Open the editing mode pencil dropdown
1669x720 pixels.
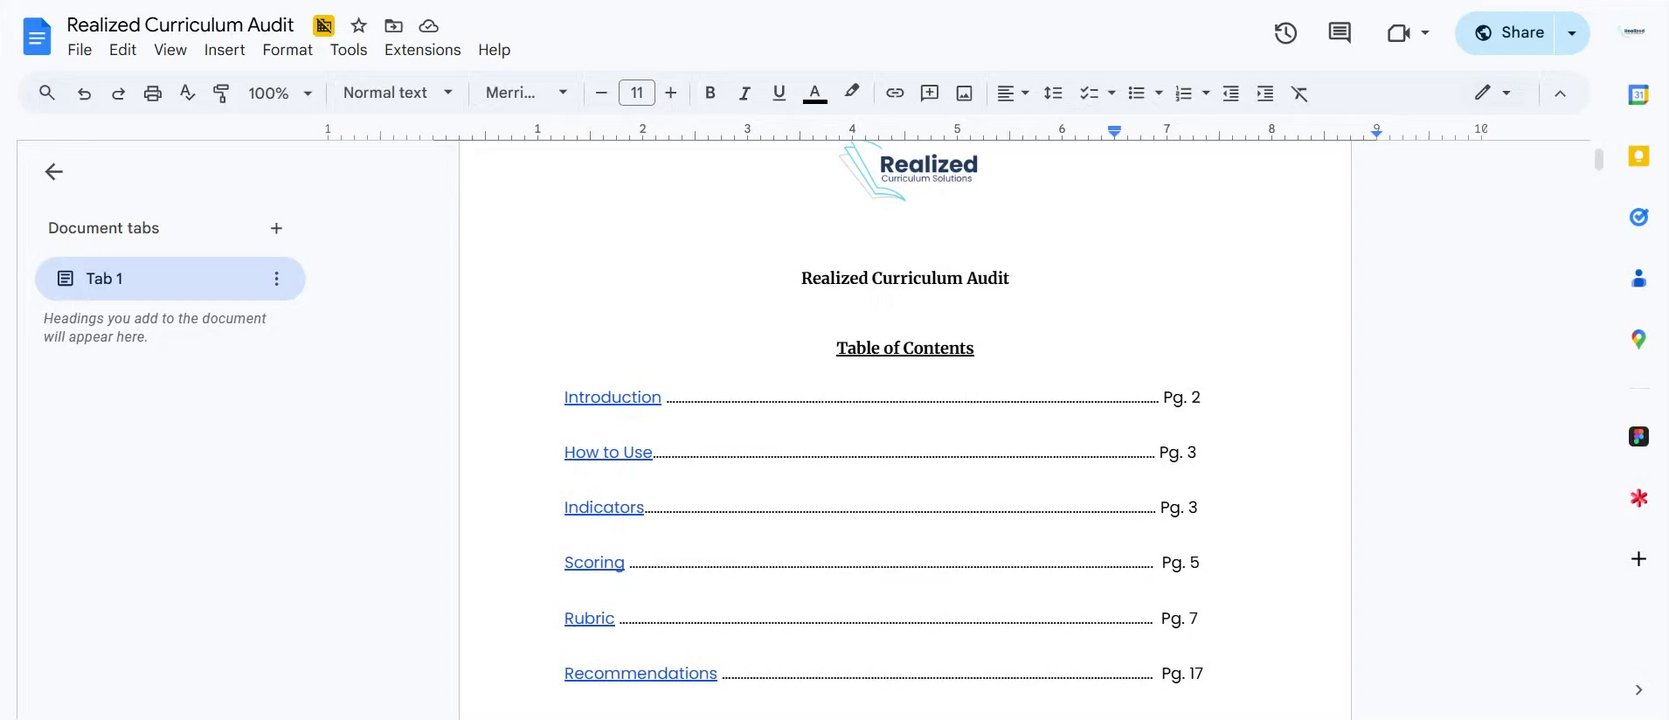click(x=1492, y=93)
